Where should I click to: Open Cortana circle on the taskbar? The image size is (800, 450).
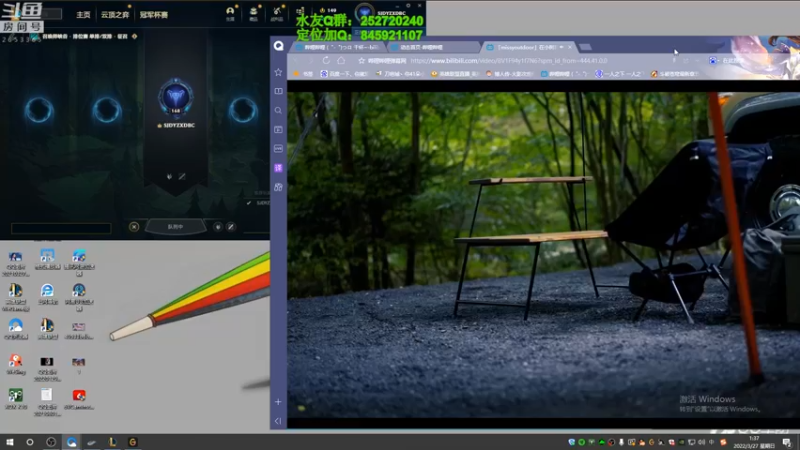[x=30, y=442]
